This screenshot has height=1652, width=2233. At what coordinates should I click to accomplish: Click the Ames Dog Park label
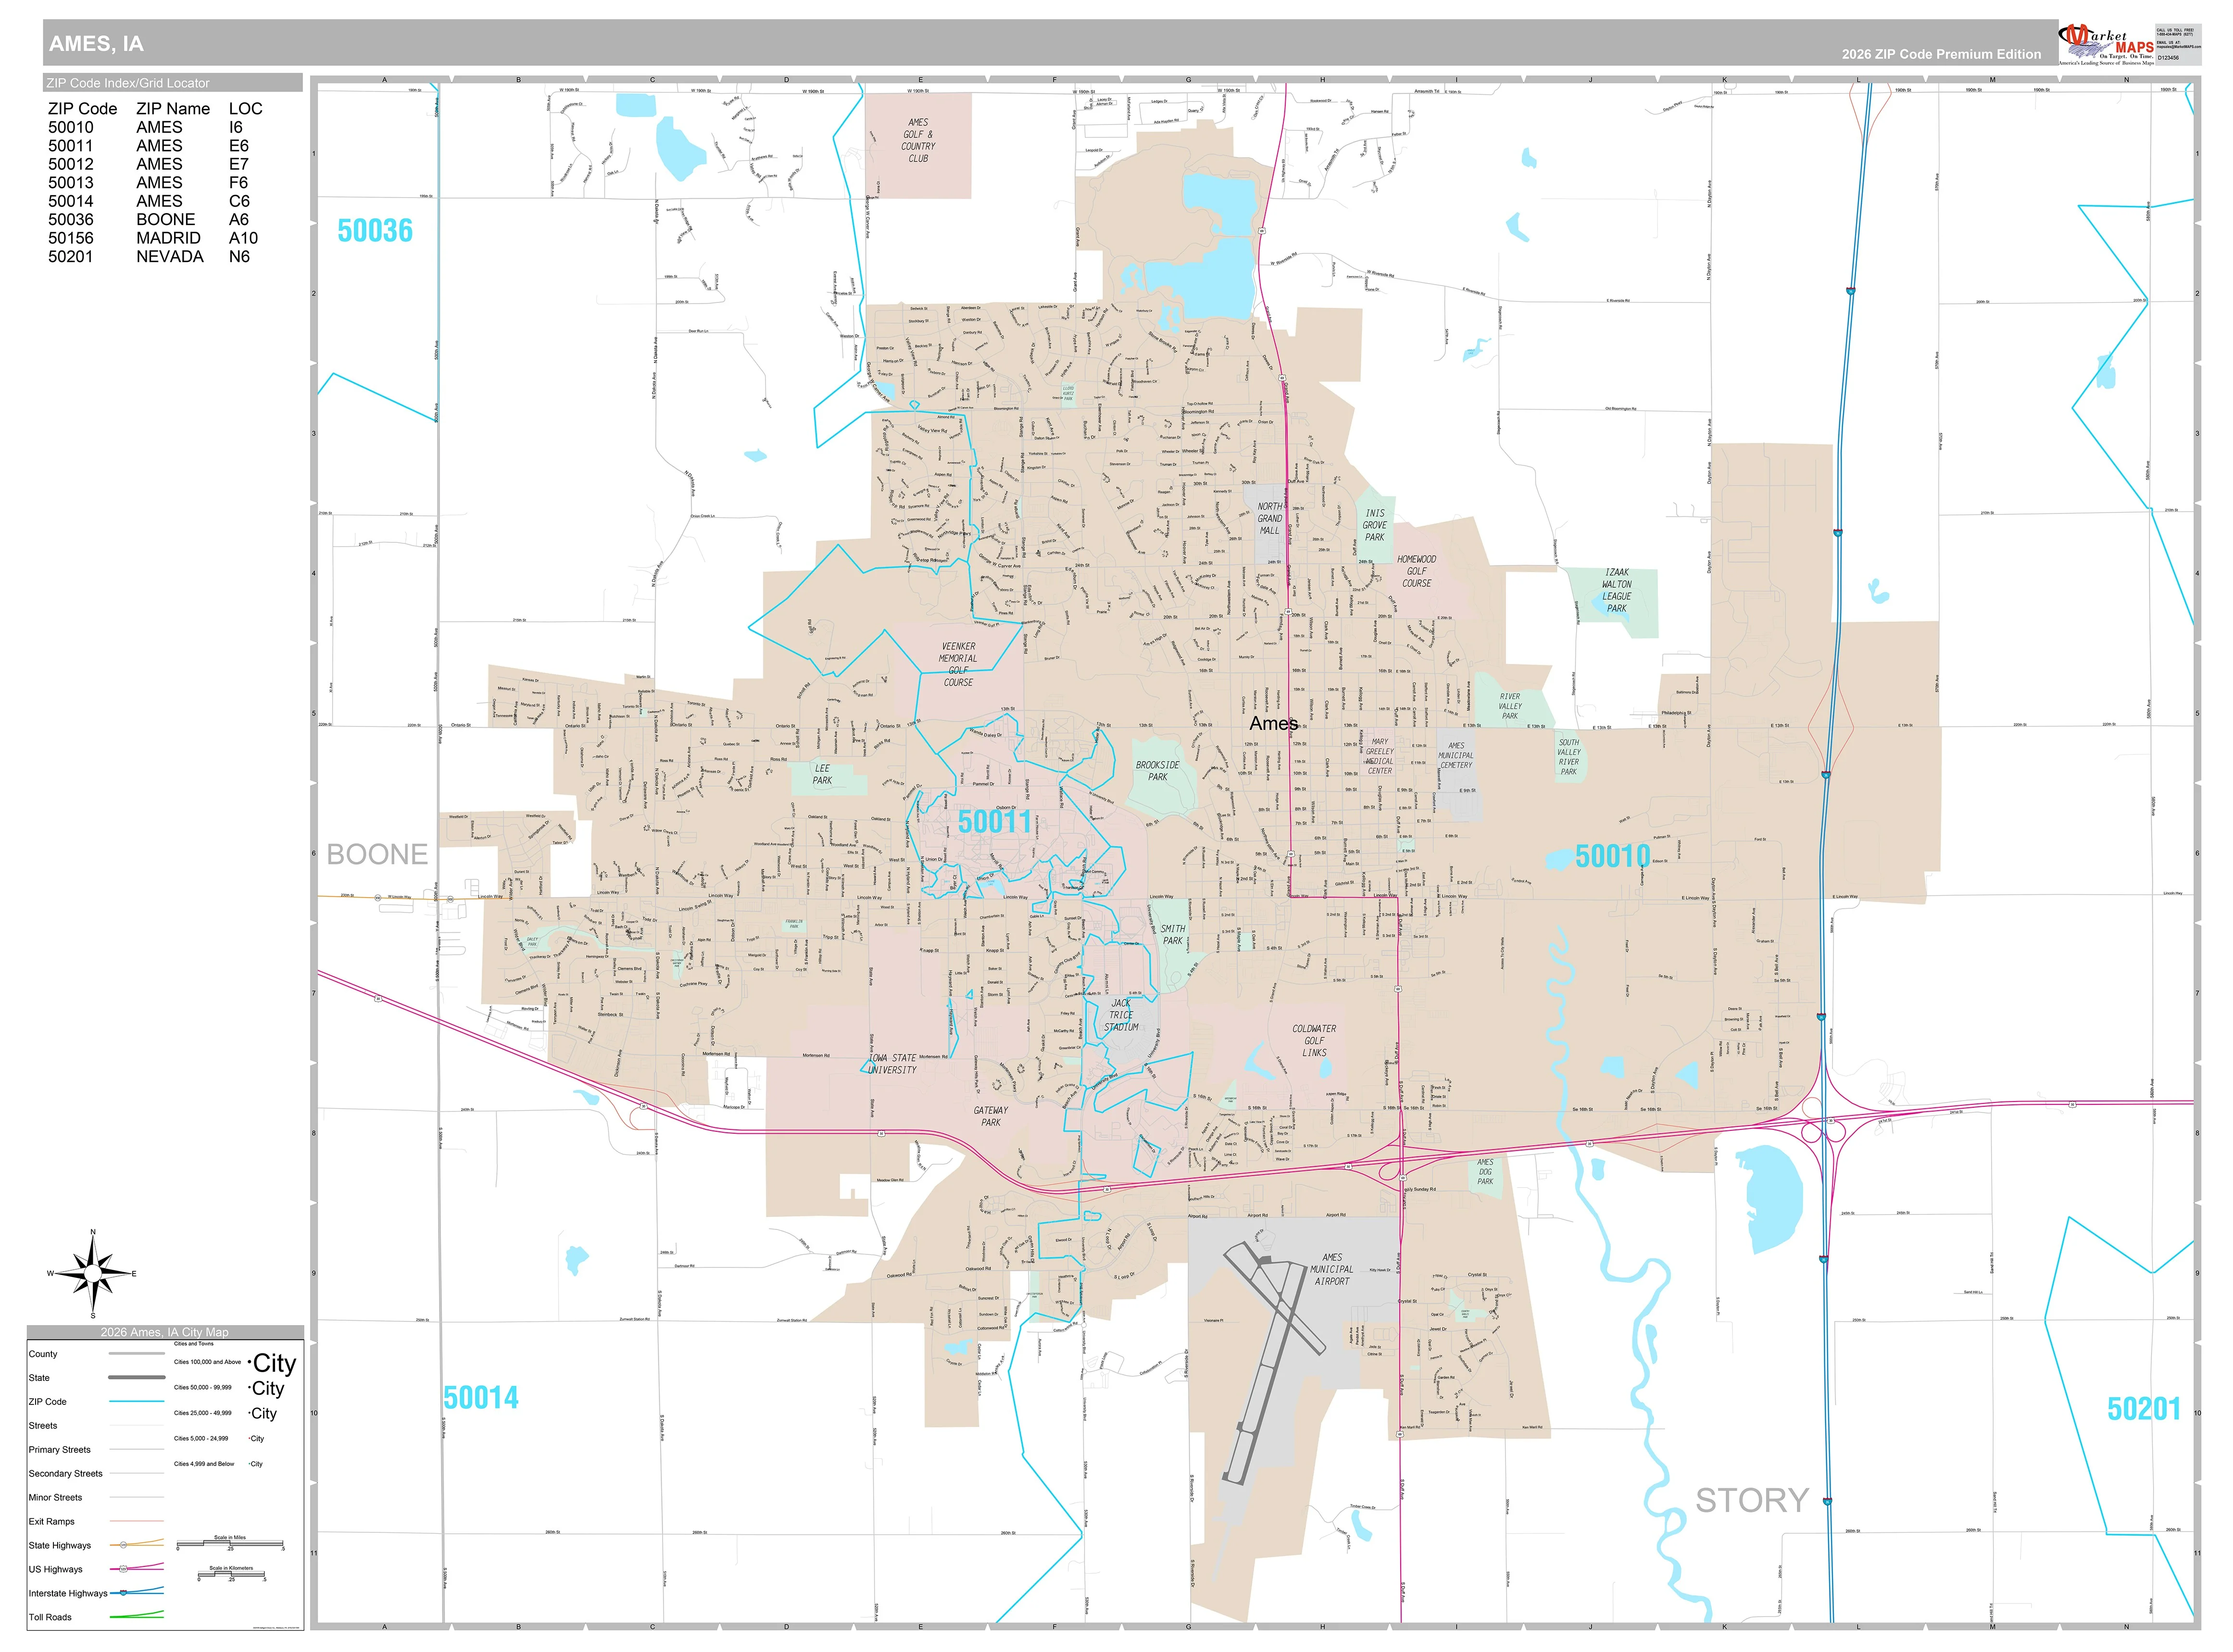pyautogui.click(x=1485, y=1172)
